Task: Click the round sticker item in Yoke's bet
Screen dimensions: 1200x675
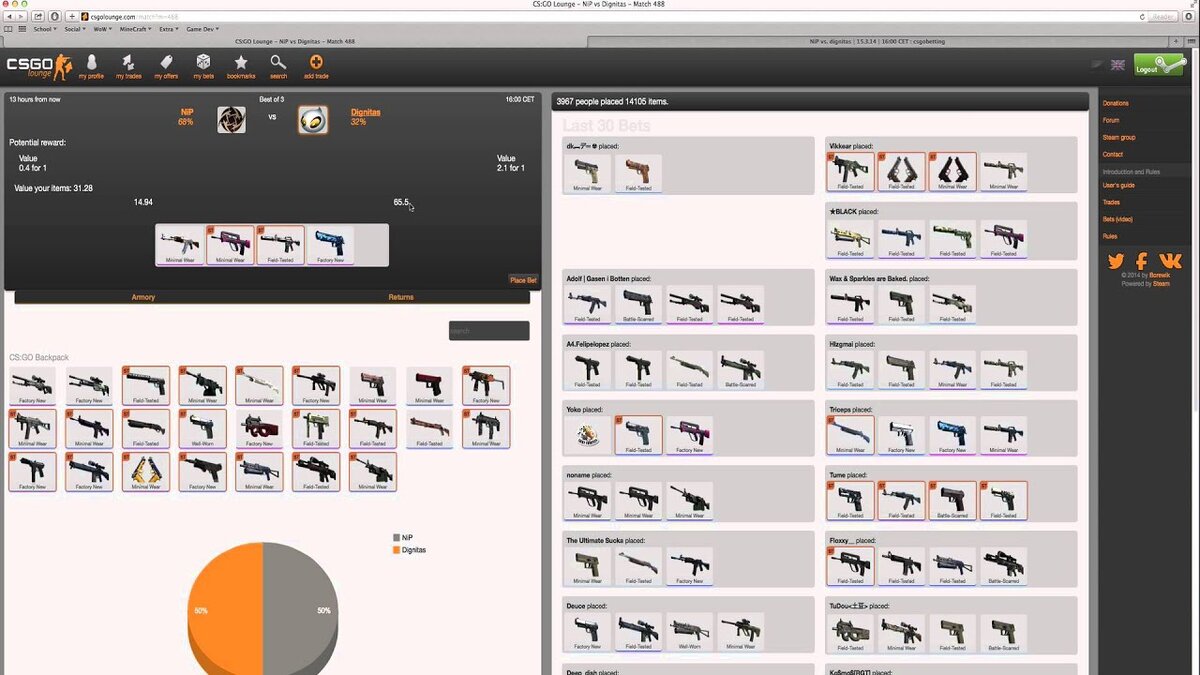Action: click(587, 435)
